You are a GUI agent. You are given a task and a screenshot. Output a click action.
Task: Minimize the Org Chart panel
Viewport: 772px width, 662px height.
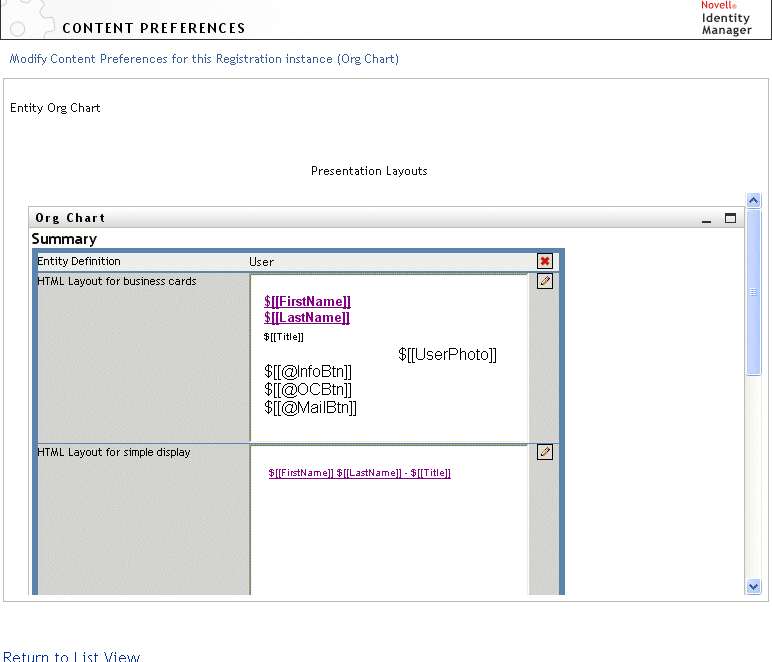point(707,220)
